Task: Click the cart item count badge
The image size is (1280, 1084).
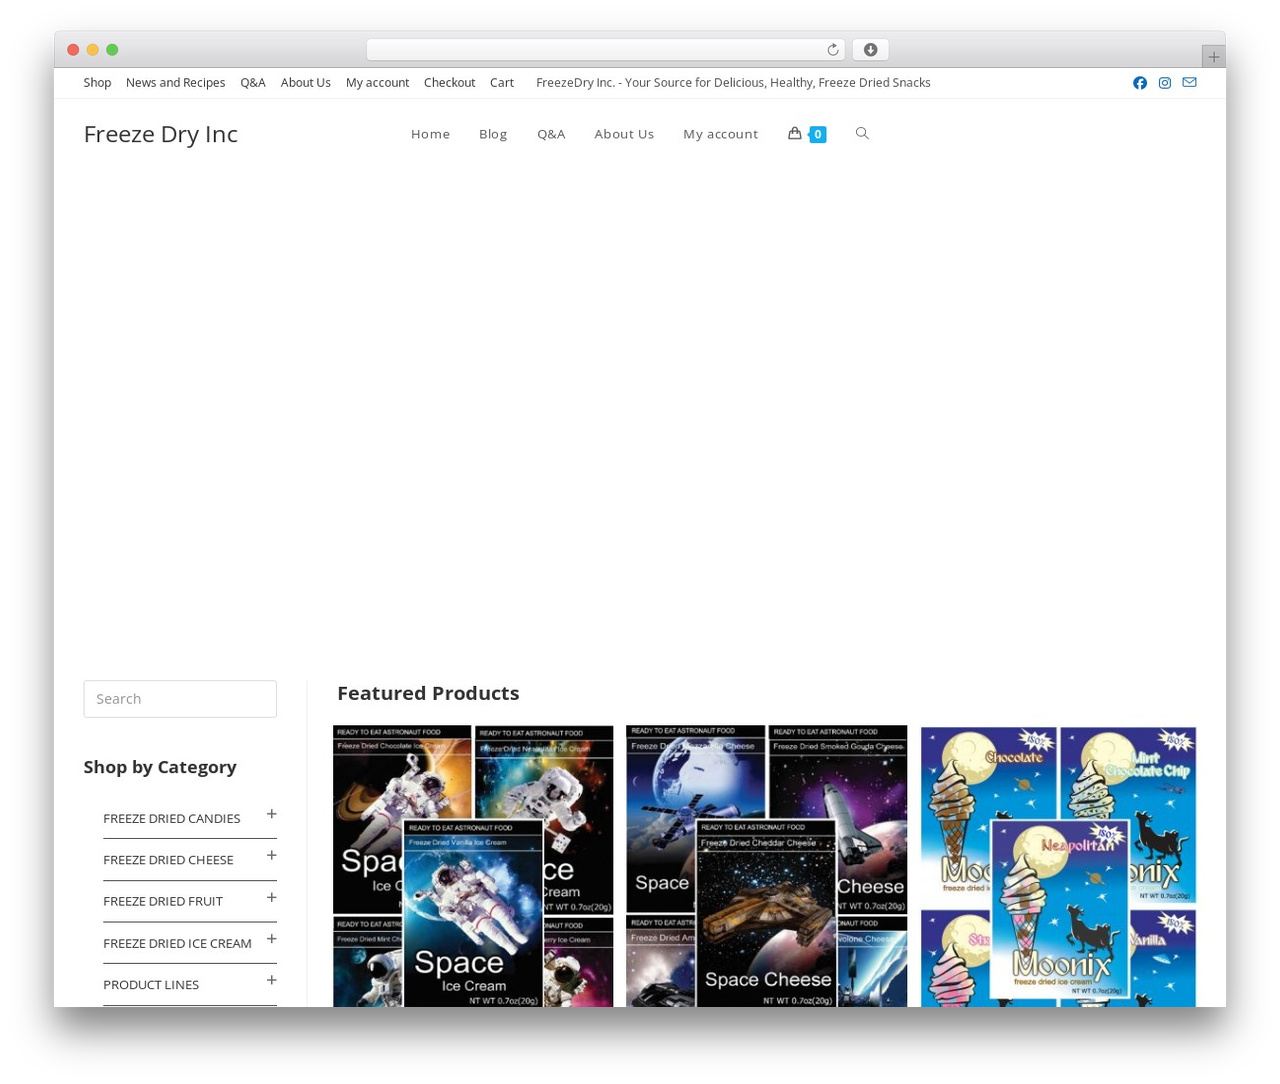Action: (x=818, y=134)
